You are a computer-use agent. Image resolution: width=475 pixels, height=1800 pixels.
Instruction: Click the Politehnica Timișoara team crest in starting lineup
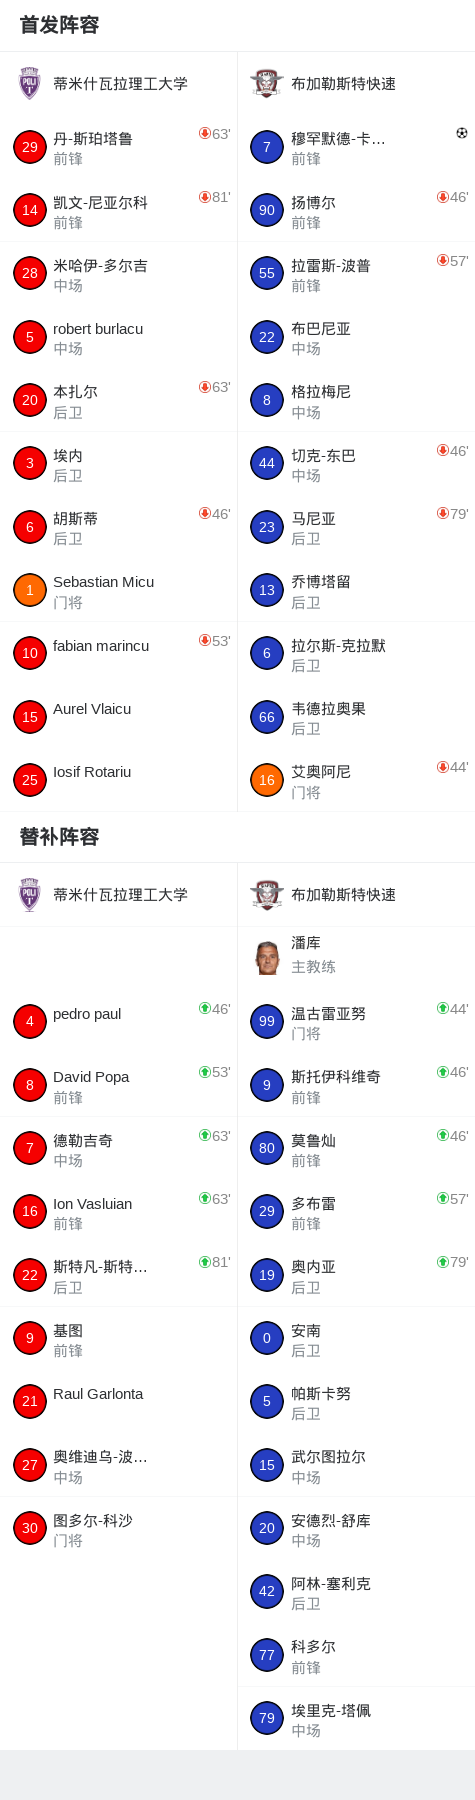[x=29, y=83]
